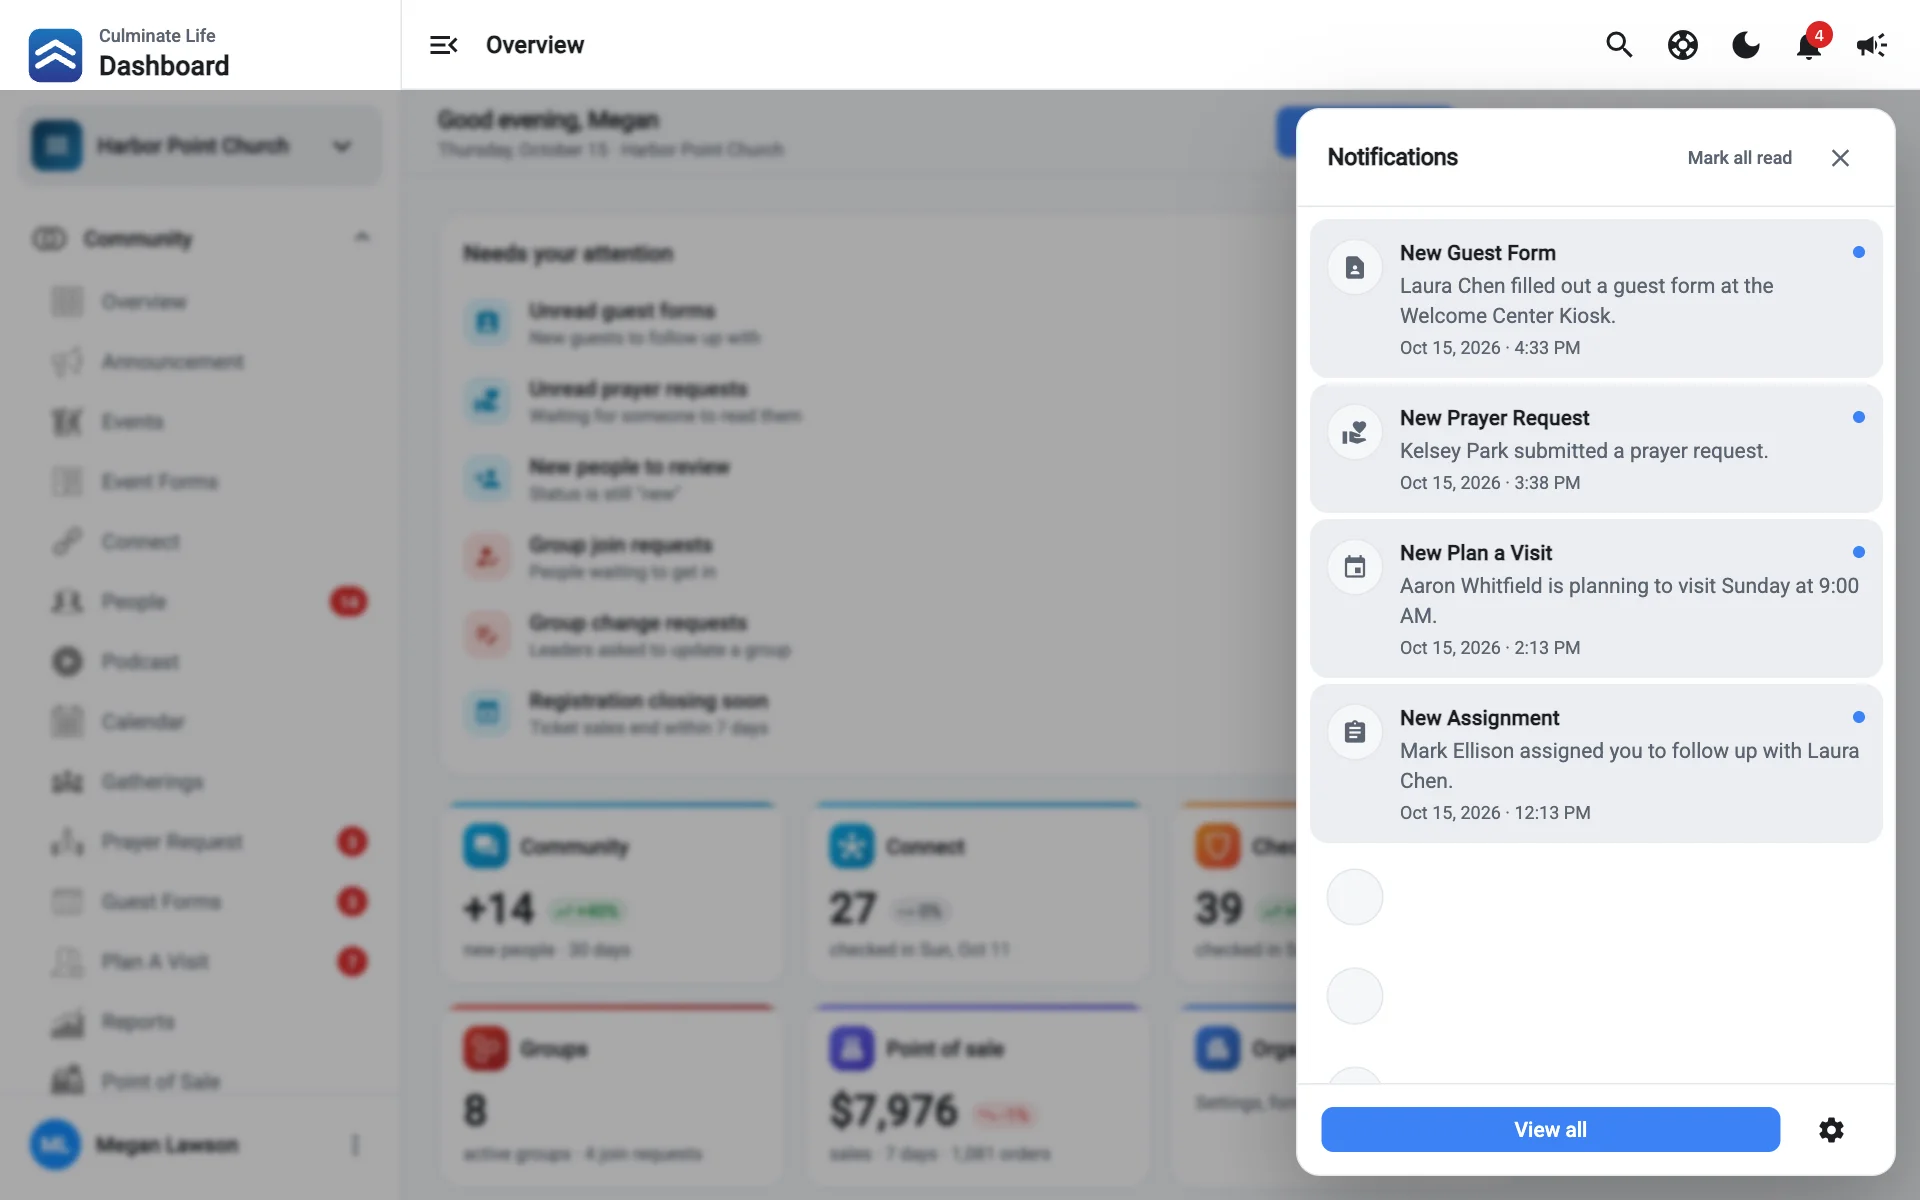Click the notifications bell icon
Viewport: 1920px width, 1200px height.
1809,45
